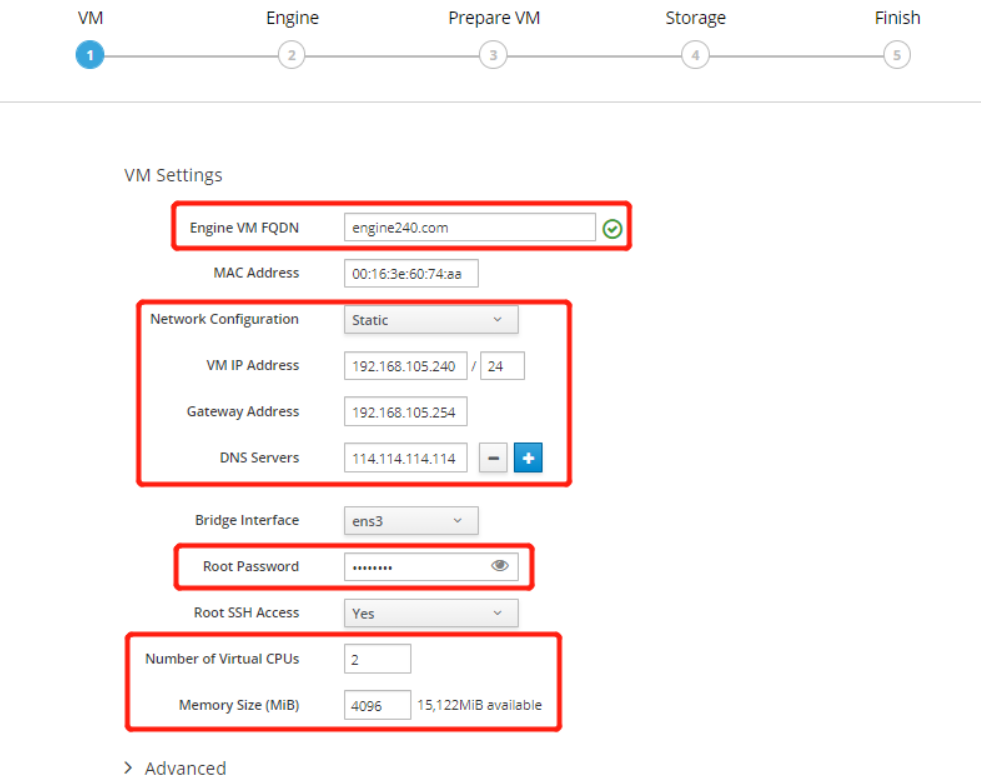Image resolution: width=981 pixels, height=778 pixels.
Task: Click the step 3 Prepare VM circle
Action: point(492,55)
